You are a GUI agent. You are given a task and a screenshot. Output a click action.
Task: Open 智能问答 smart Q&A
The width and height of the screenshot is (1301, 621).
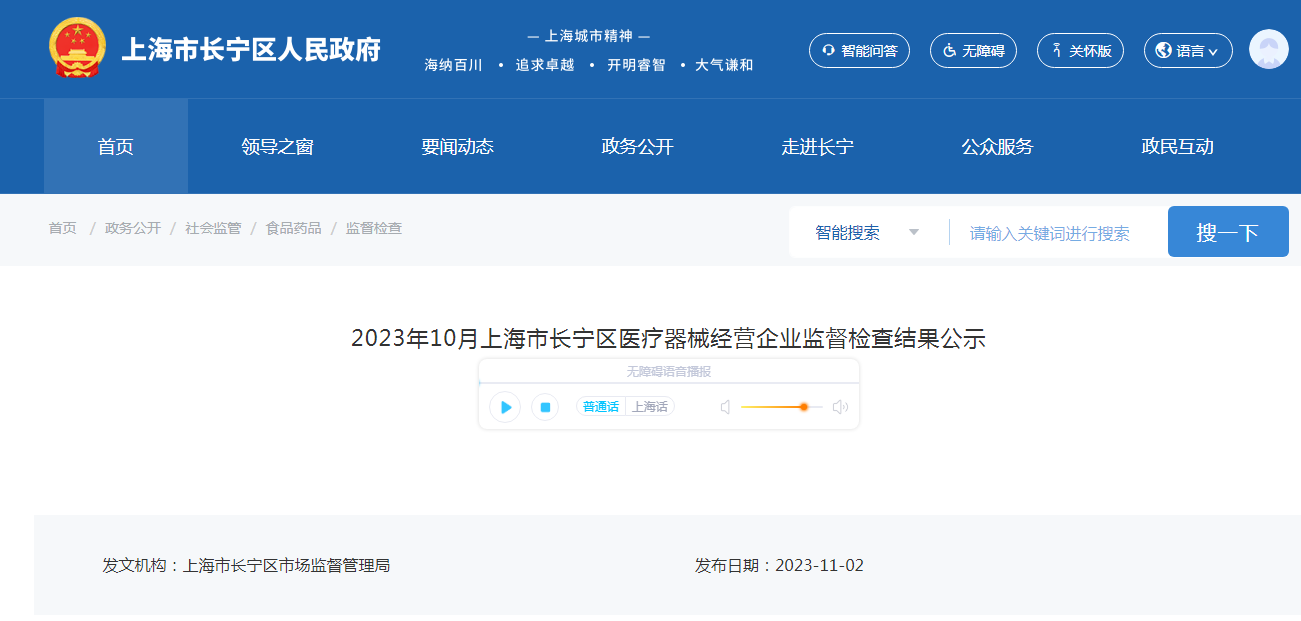point(859,50)
